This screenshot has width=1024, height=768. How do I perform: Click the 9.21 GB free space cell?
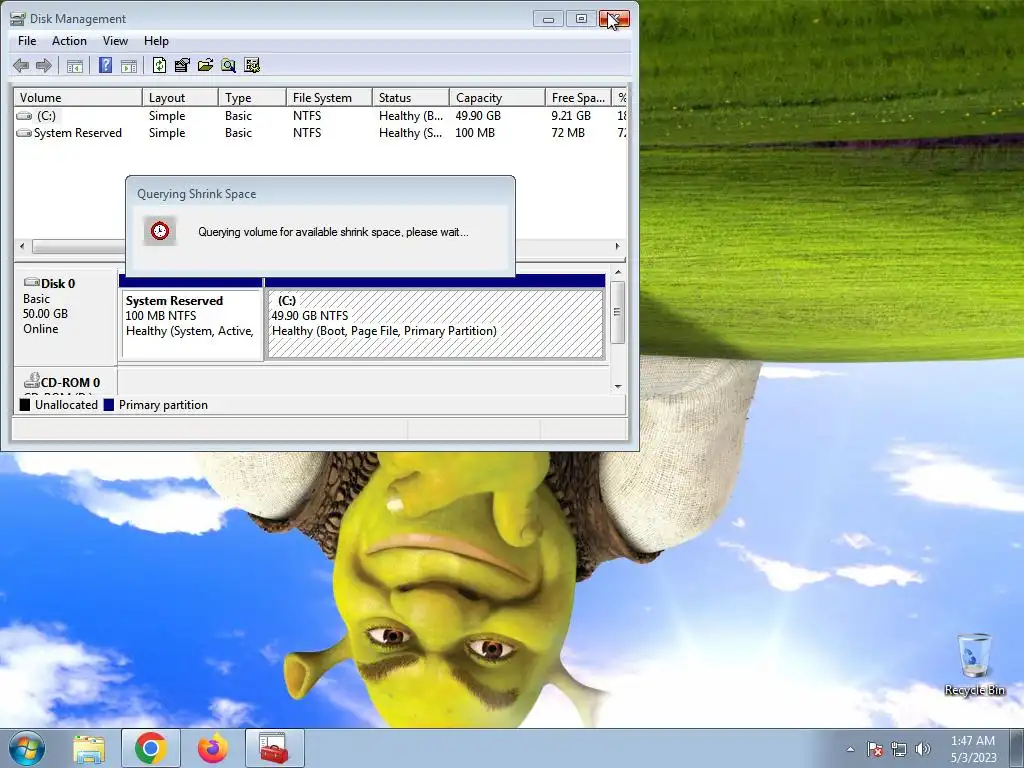pos(571,116)
